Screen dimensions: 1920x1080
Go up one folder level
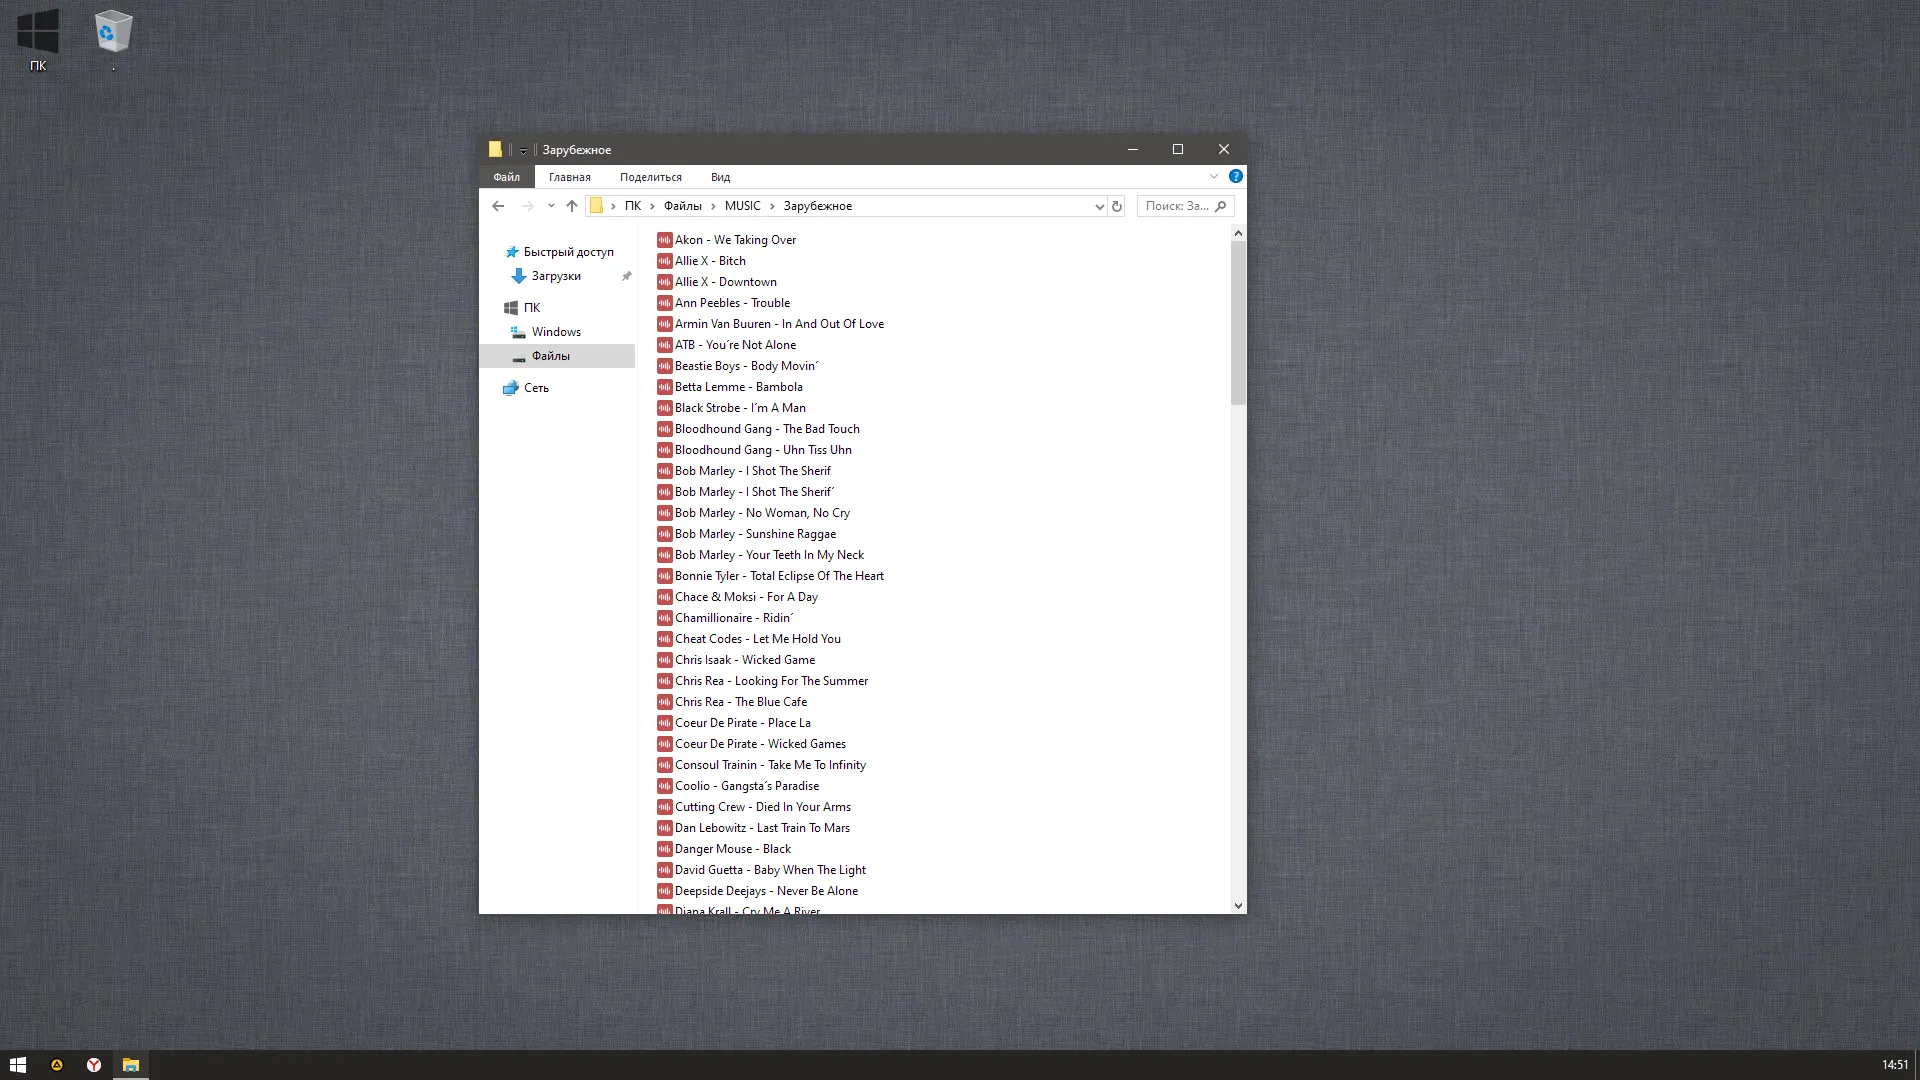(572, 206)
